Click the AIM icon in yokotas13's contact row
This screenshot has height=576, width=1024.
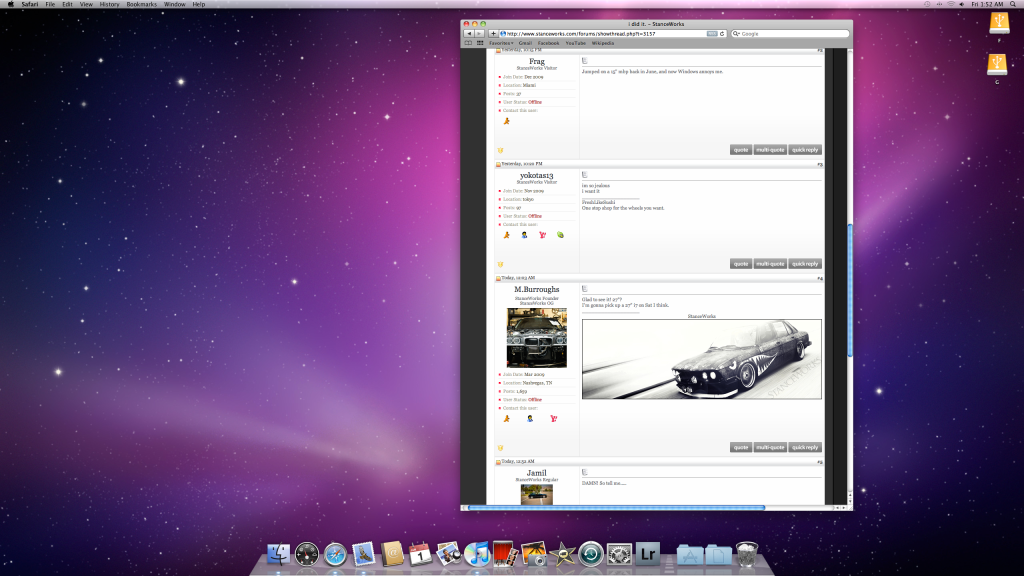506,235
